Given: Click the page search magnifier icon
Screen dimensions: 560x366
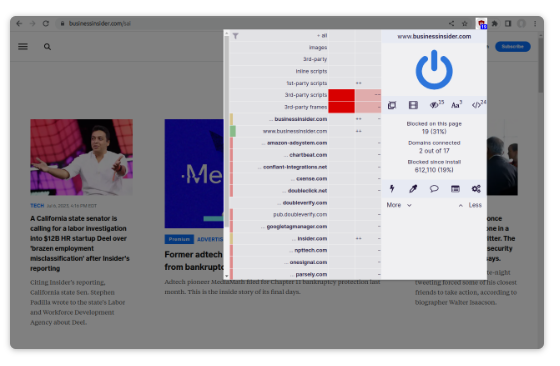Looking at the screenshot, I should [47, 46].
